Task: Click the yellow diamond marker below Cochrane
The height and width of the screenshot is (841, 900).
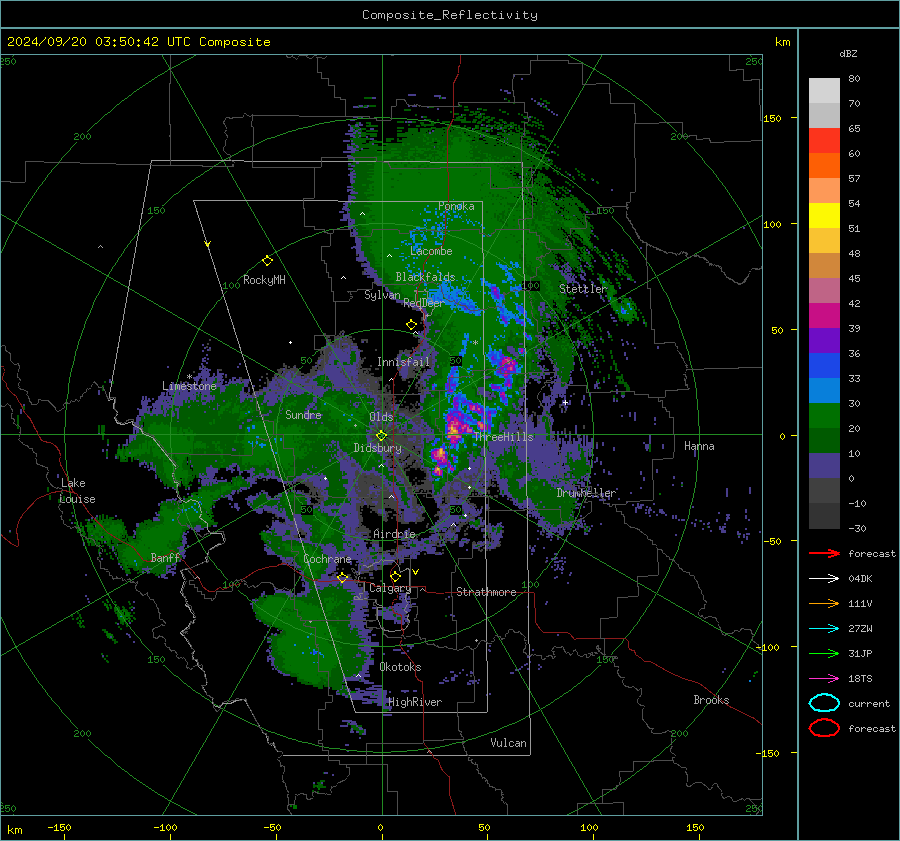Action: coord(343,577)
